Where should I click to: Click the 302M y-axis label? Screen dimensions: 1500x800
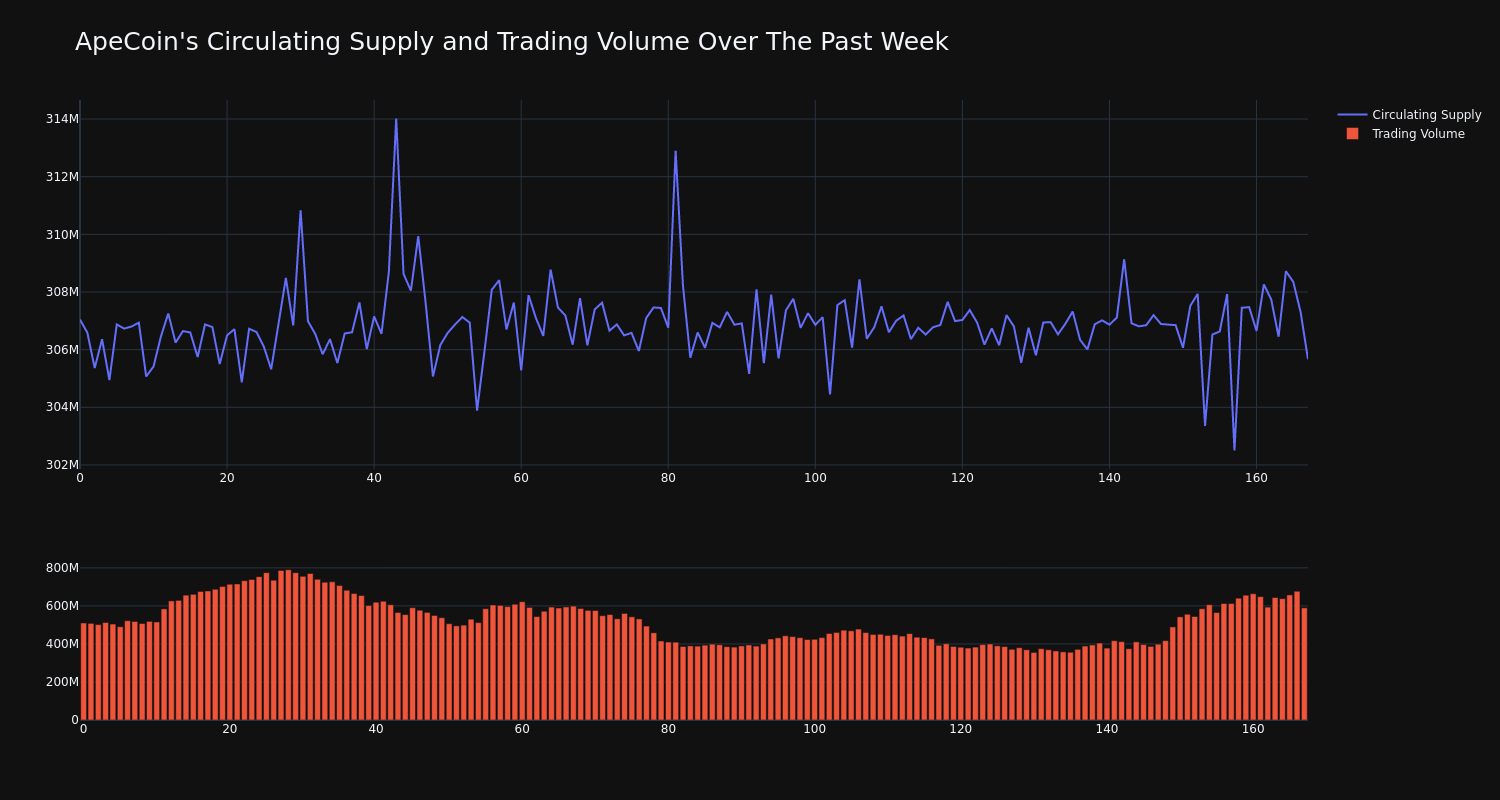[x=62, y=465]
